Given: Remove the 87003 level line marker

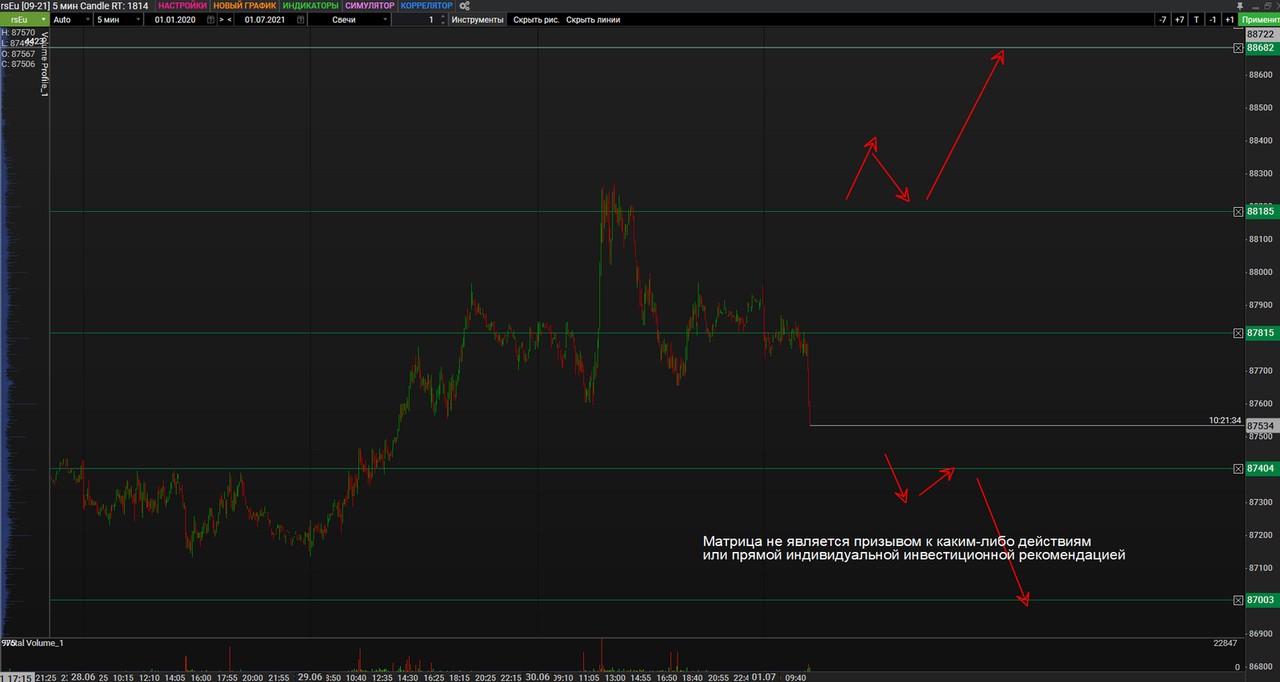Looking at the screenshot, I should 1239,599.
